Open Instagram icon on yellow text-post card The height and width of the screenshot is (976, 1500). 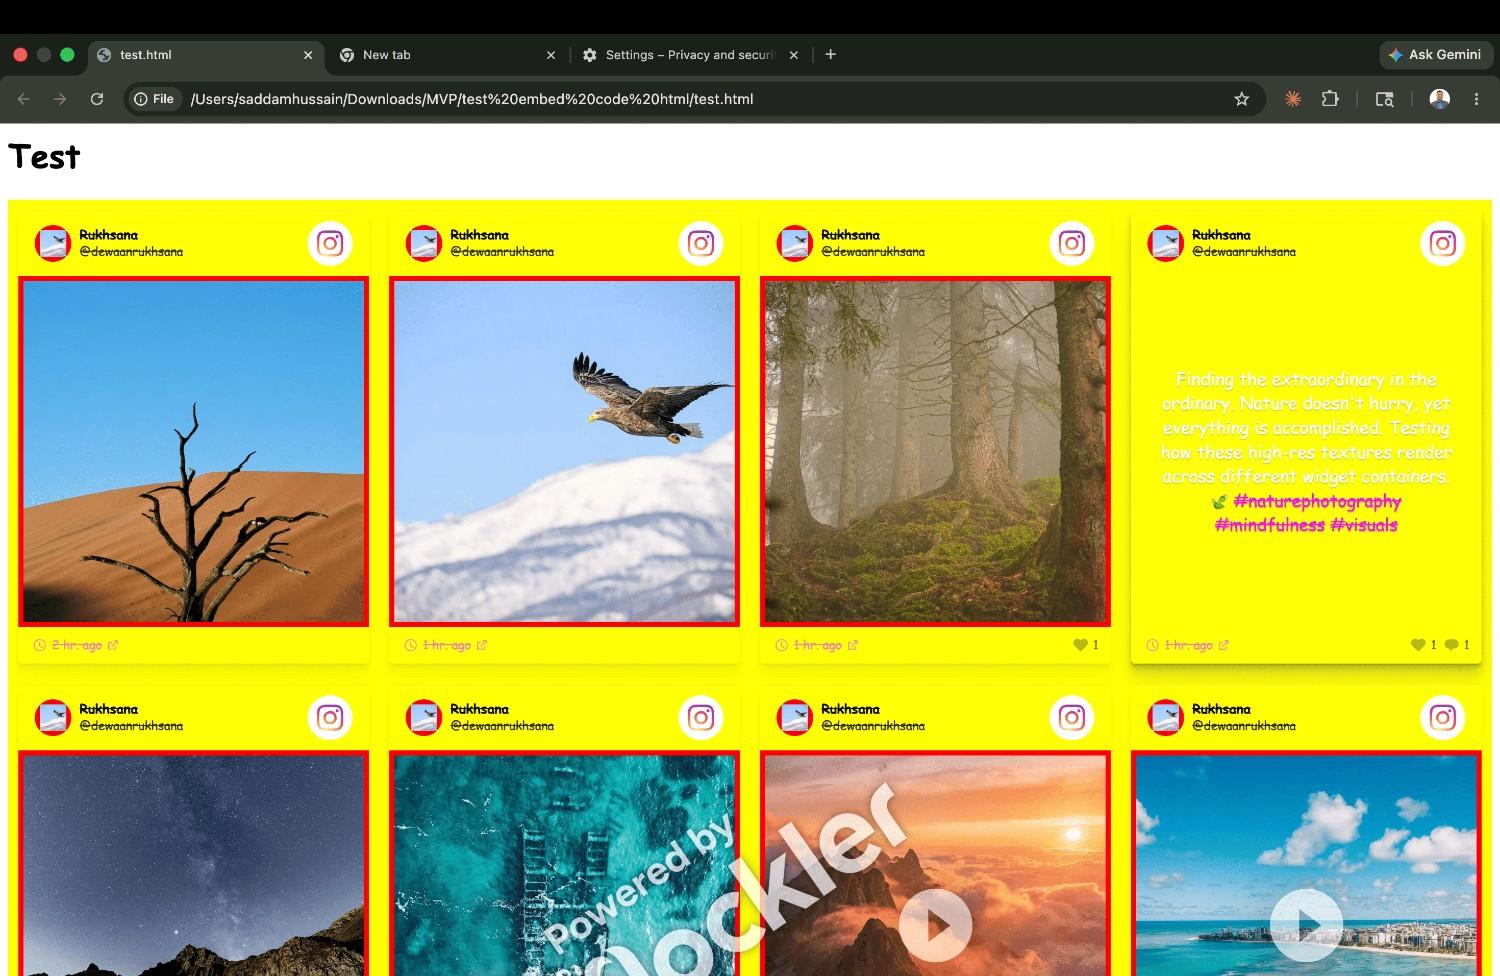pyautogui.click(x=1443, y=243)
